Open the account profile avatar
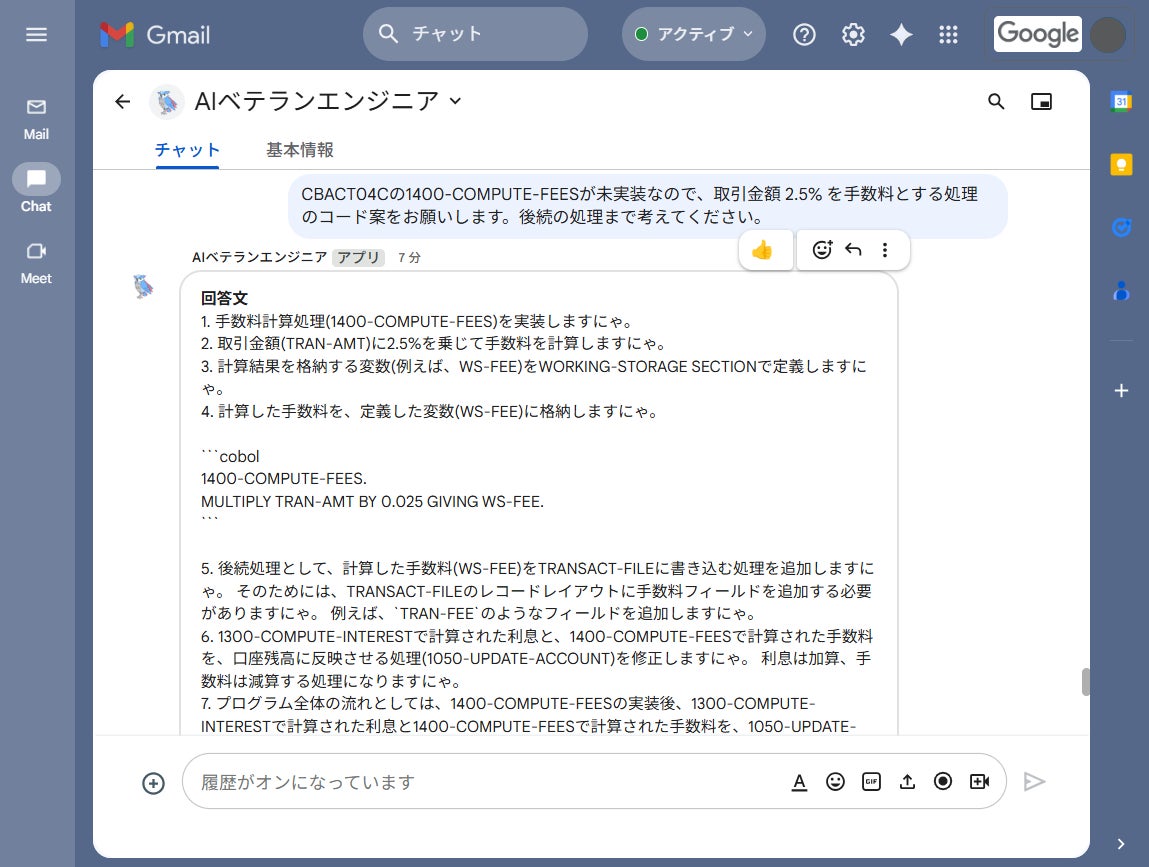Screen dimensions: 1149x867 tap(1107, 34)
